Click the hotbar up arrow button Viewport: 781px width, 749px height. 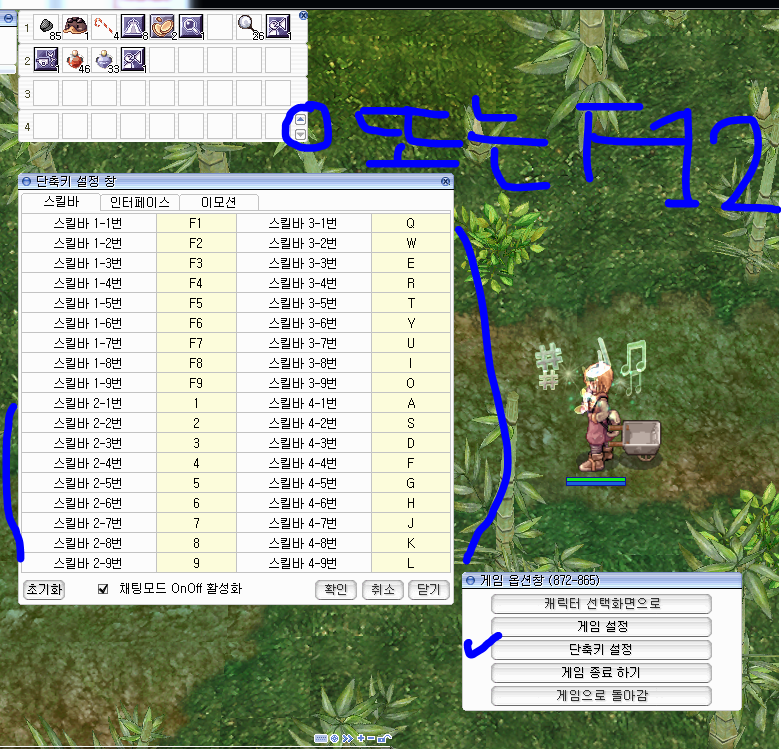pos(300,120)
